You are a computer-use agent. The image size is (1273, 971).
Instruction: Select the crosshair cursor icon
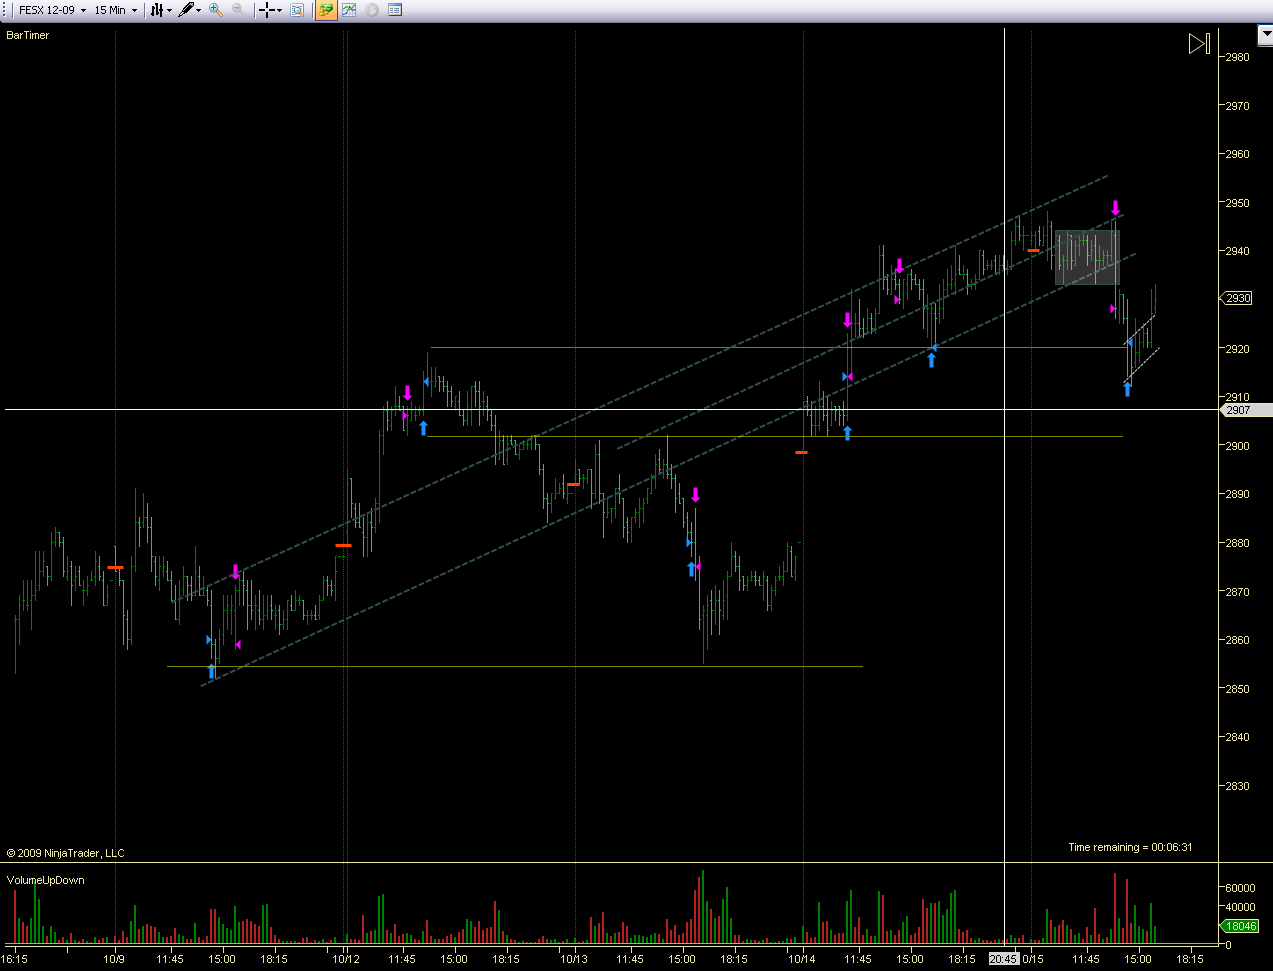267,10
